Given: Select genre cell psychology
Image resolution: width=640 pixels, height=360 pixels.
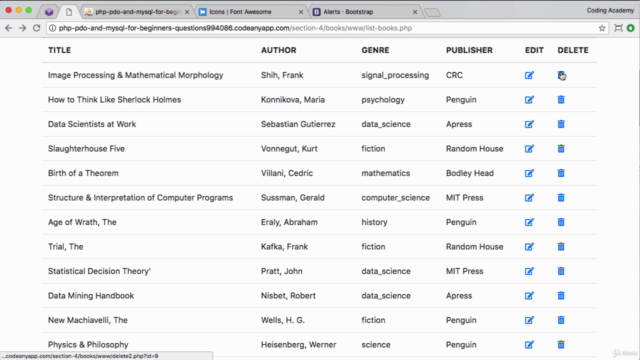Looking at the screenshot, I should tap(383, 100).
